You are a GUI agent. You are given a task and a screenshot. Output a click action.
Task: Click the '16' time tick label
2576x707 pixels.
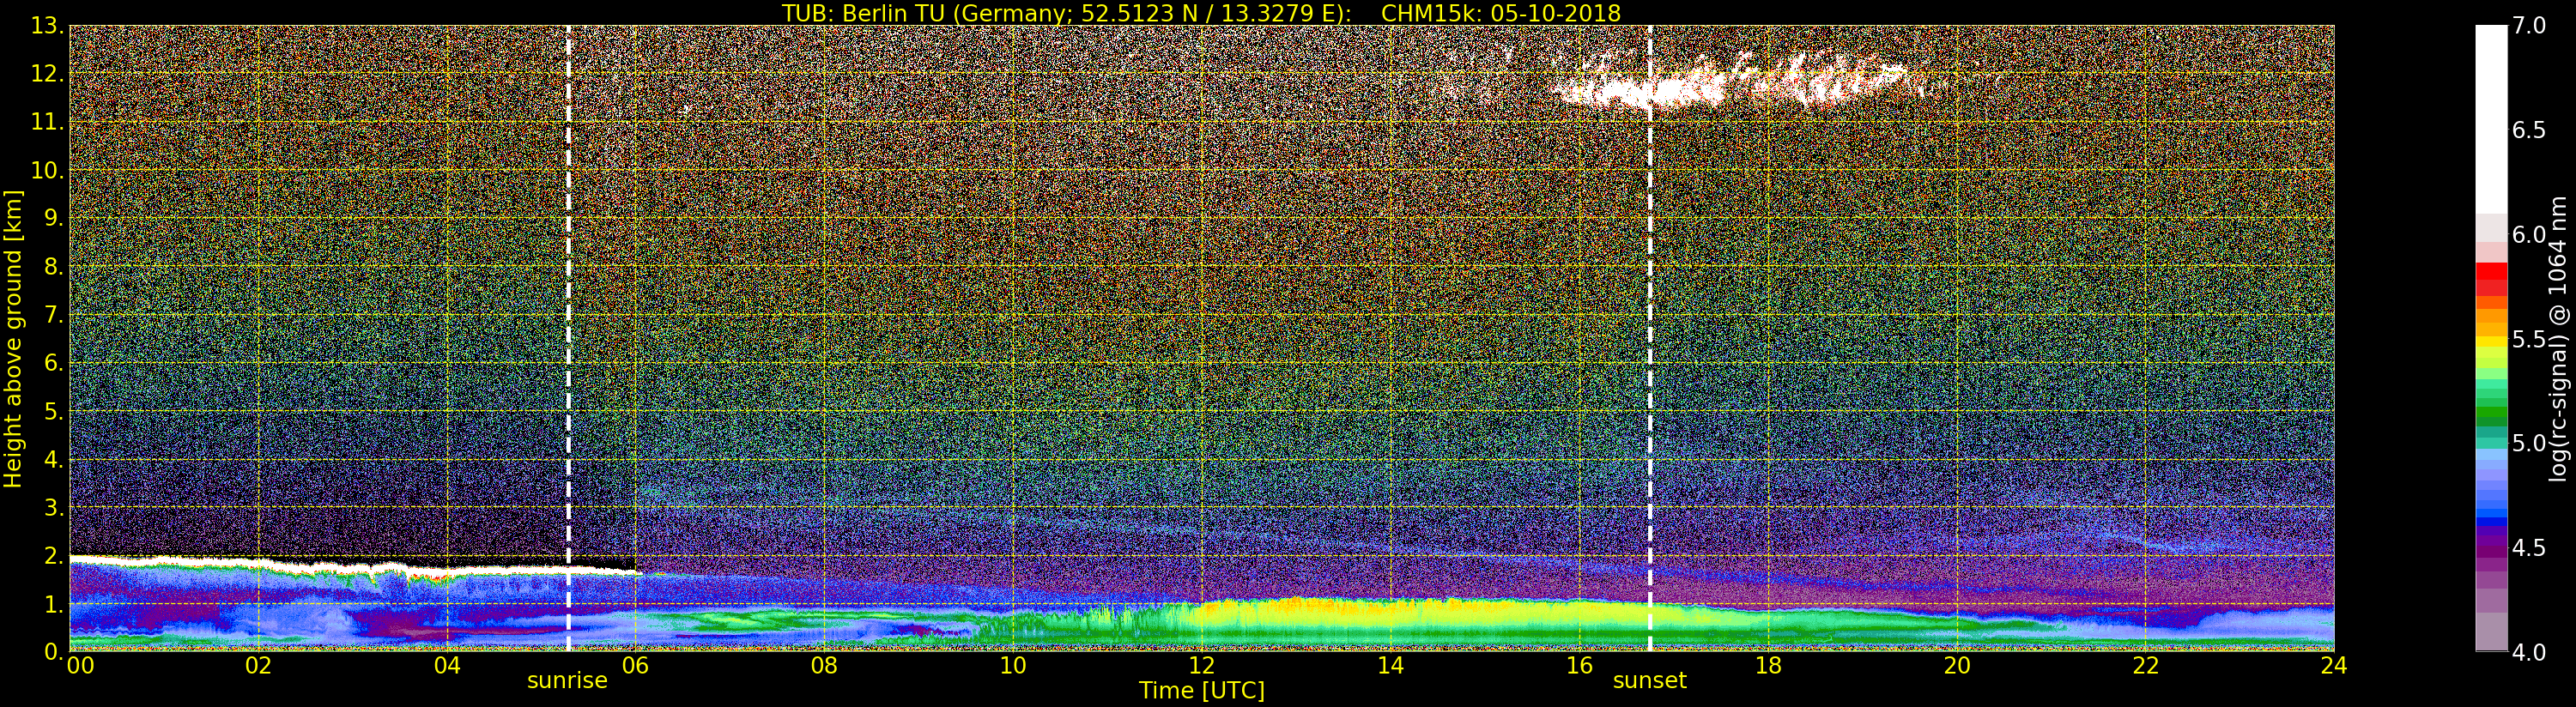tap(1579, 665)
